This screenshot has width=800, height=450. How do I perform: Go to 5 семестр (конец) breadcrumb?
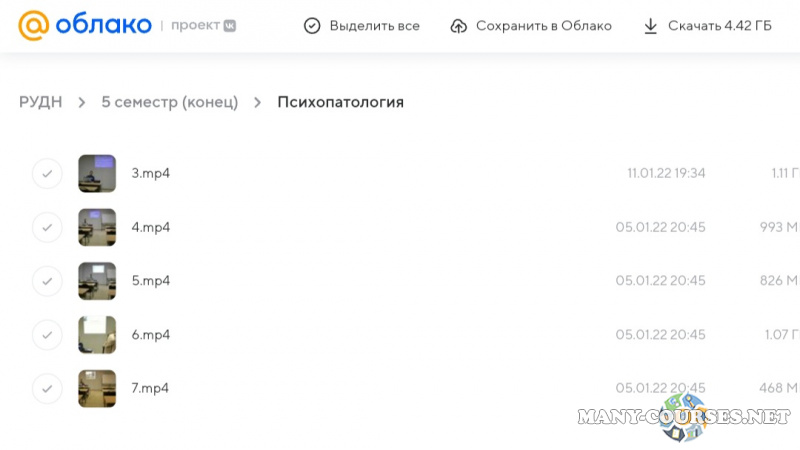(x=169, y=102)
